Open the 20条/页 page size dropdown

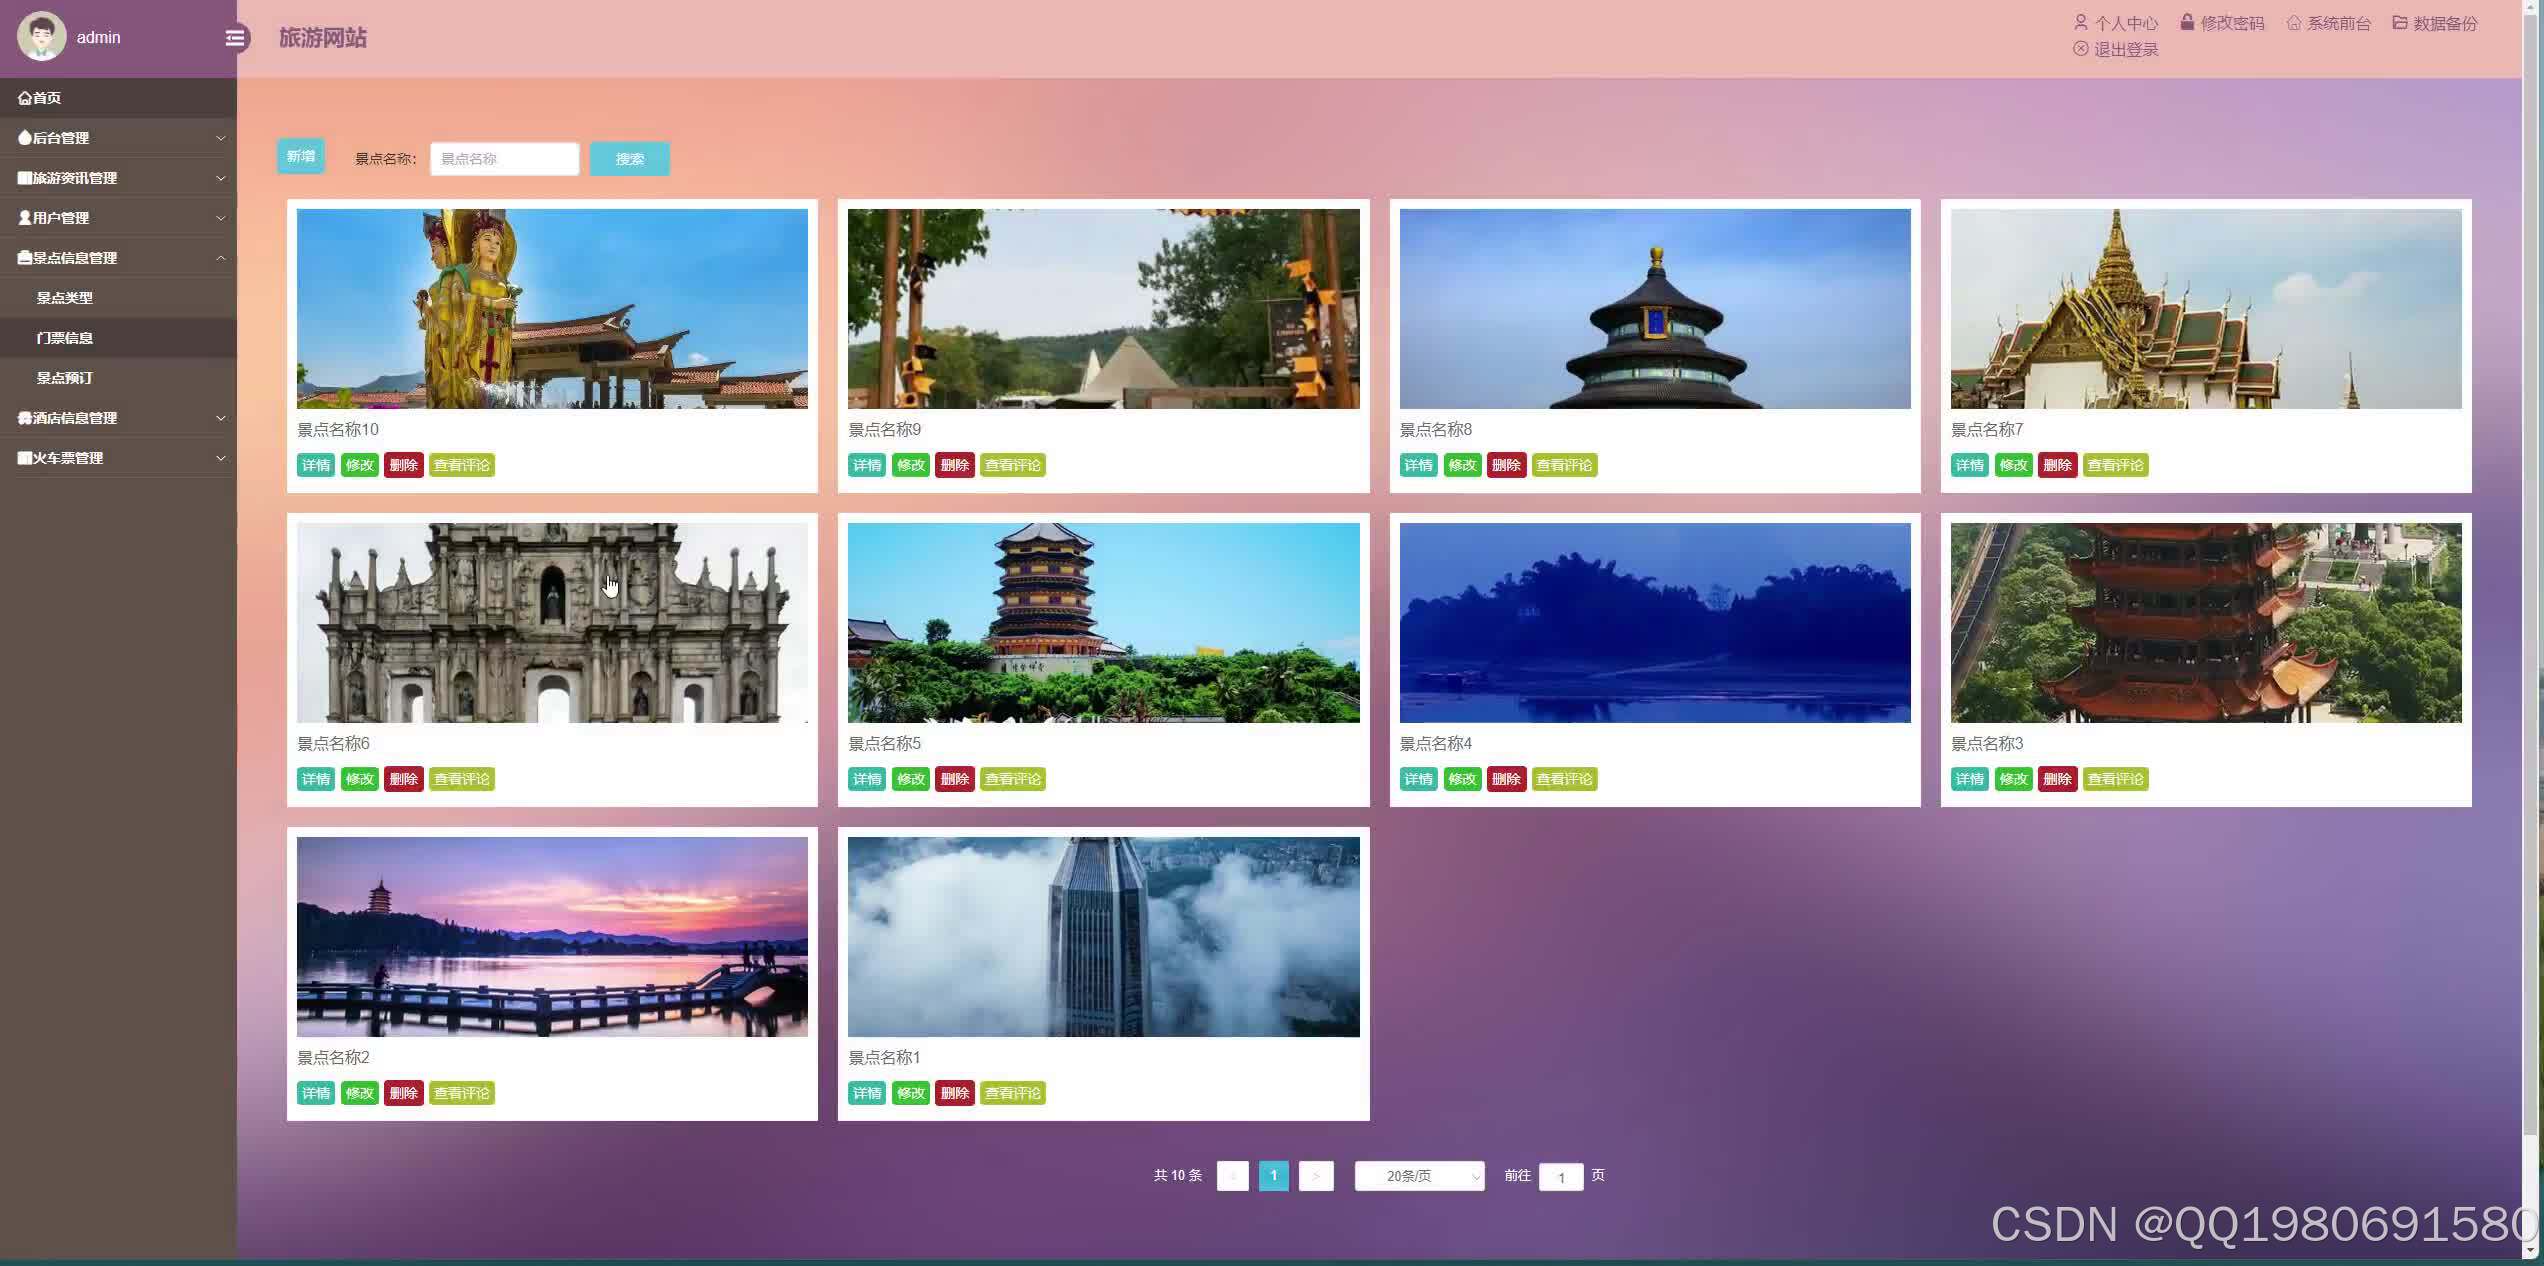(1418, 1176)
